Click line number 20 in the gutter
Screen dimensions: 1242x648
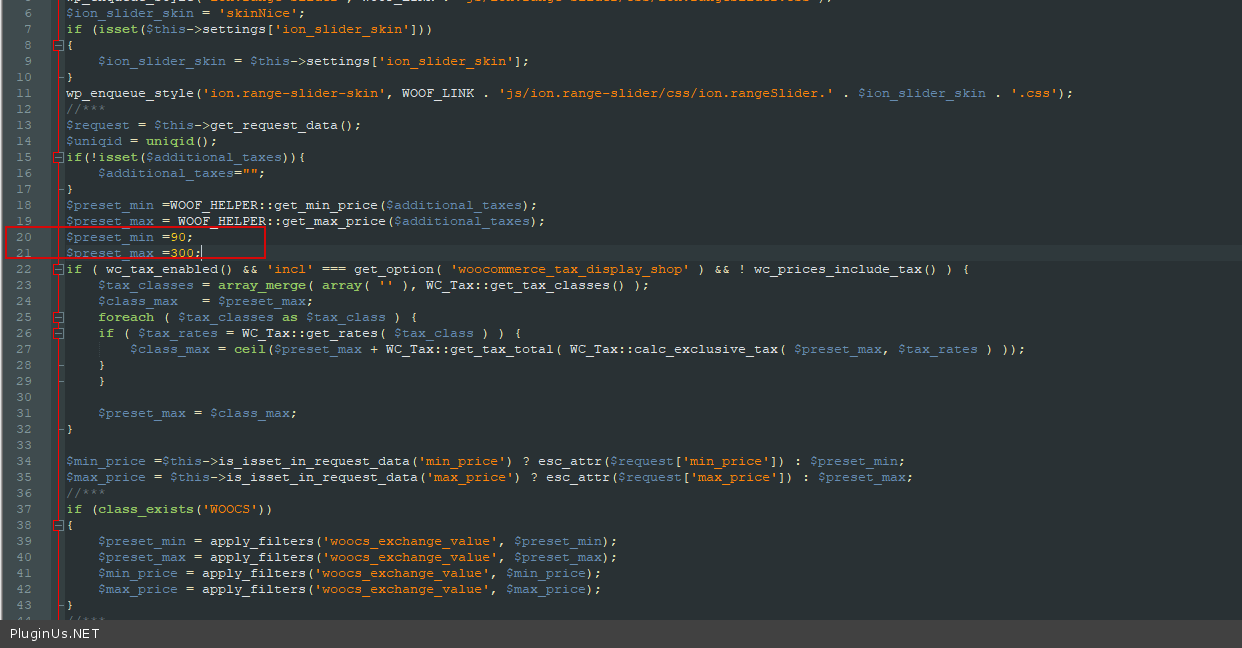click(24, 237)
